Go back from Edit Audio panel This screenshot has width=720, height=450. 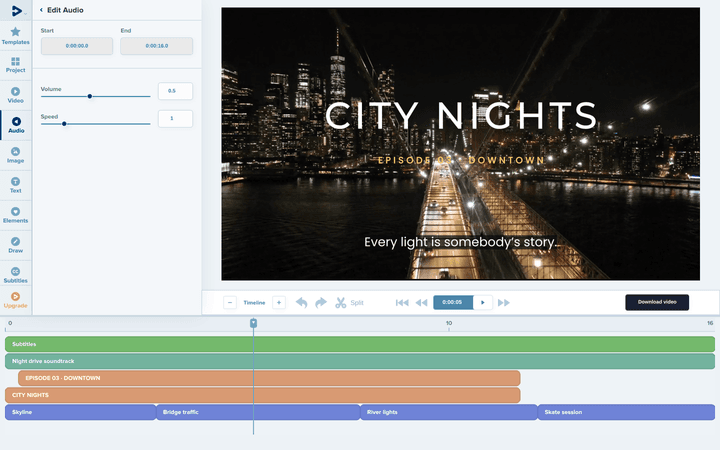point(41,10)
